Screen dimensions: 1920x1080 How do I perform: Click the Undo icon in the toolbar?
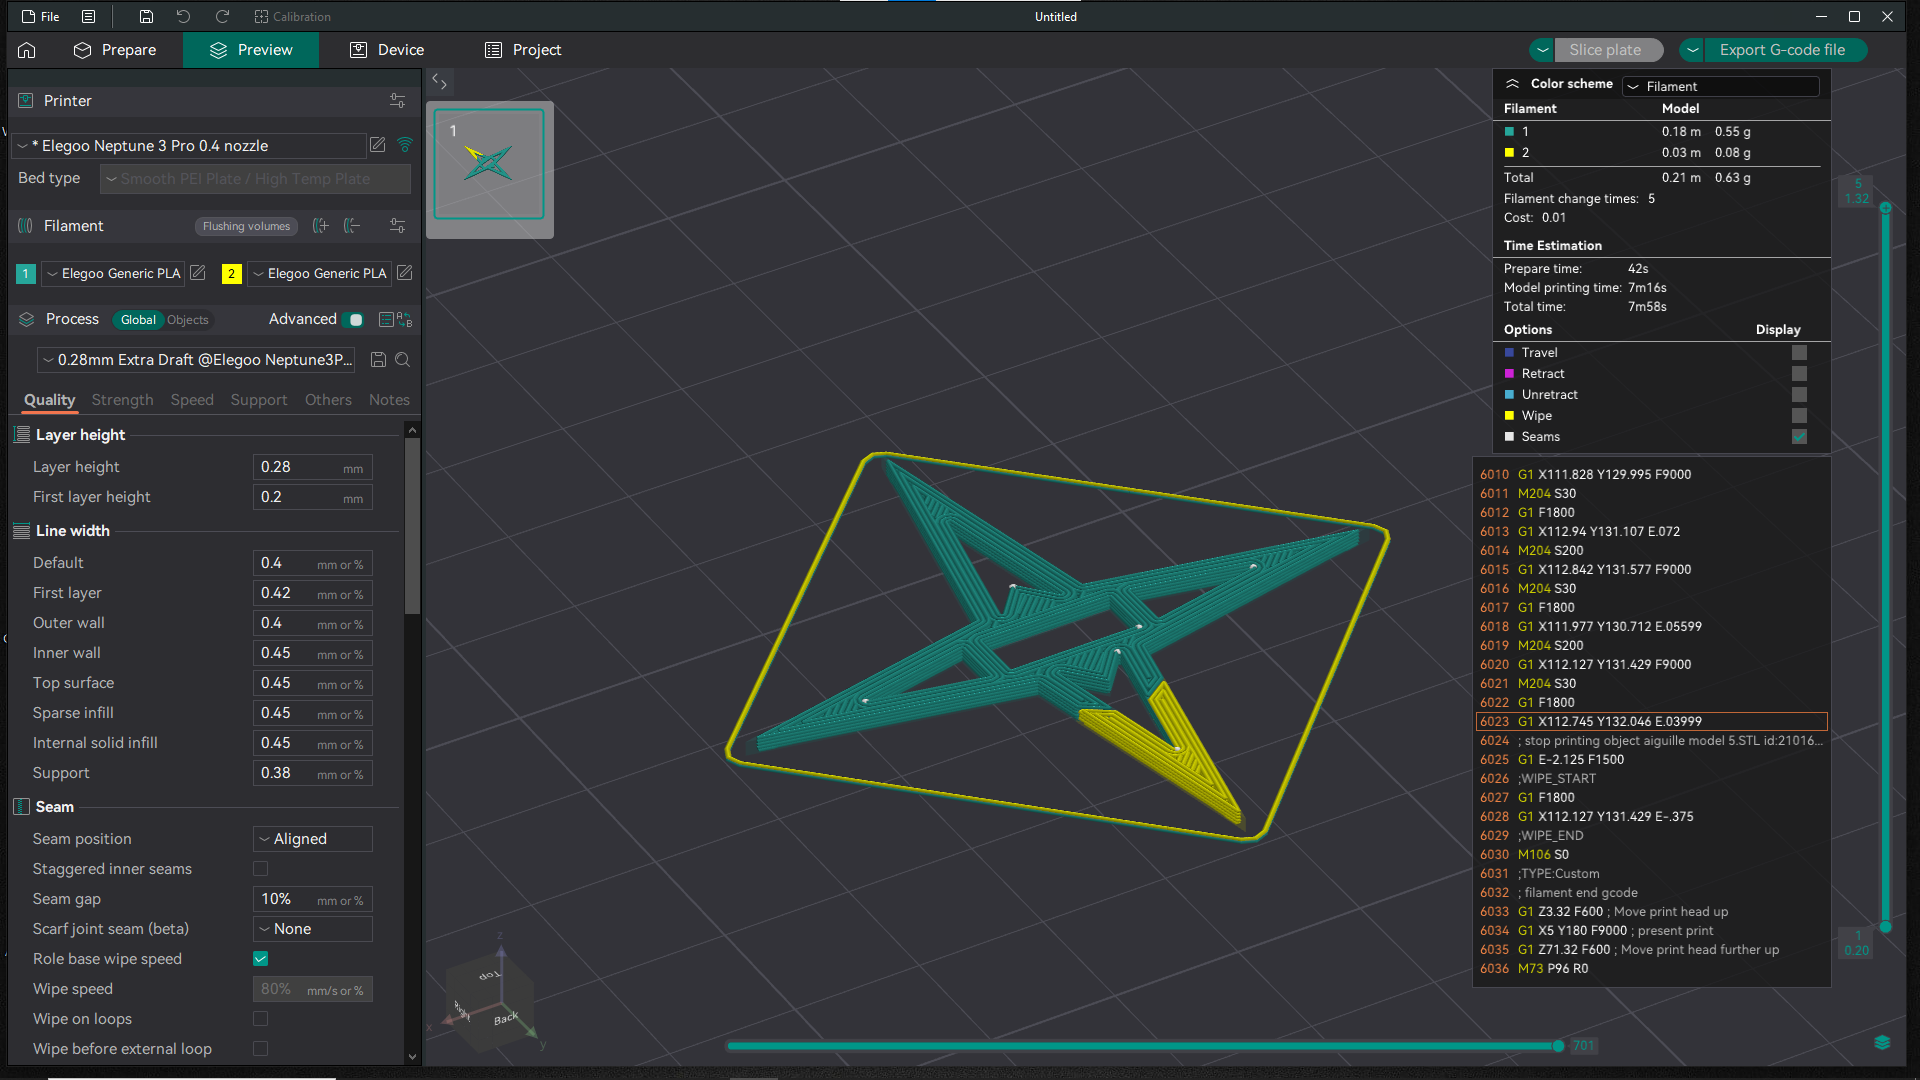(x=182, y=16)
